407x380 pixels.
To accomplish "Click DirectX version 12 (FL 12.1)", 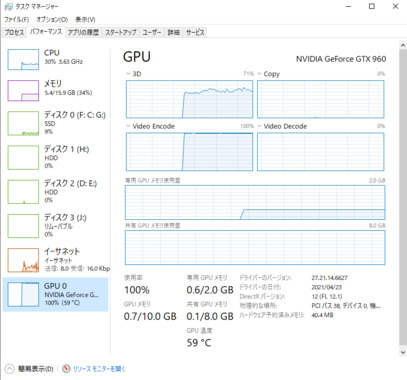I will tap(327, 296).
